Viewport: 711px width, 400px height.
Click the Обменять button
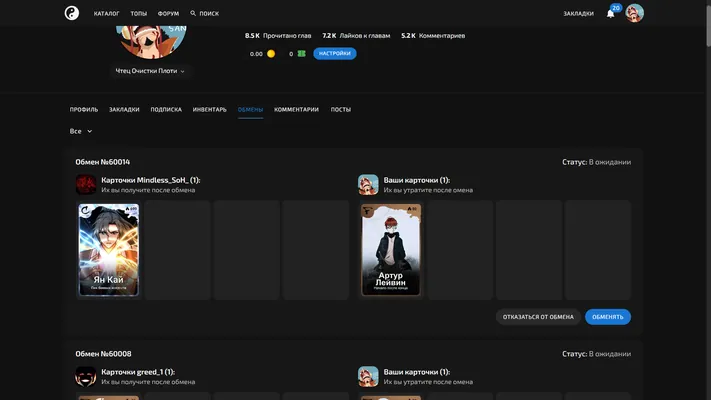pos(608,317)
